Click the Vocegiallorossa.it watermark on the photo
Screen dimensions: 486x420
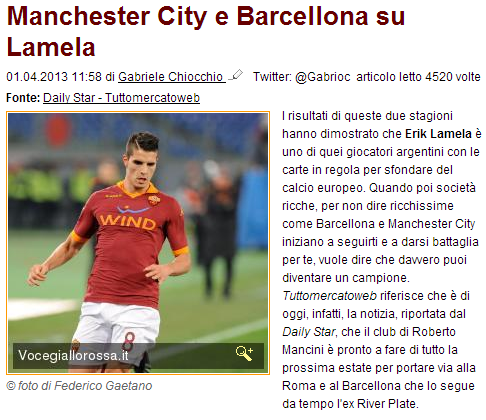73,355
